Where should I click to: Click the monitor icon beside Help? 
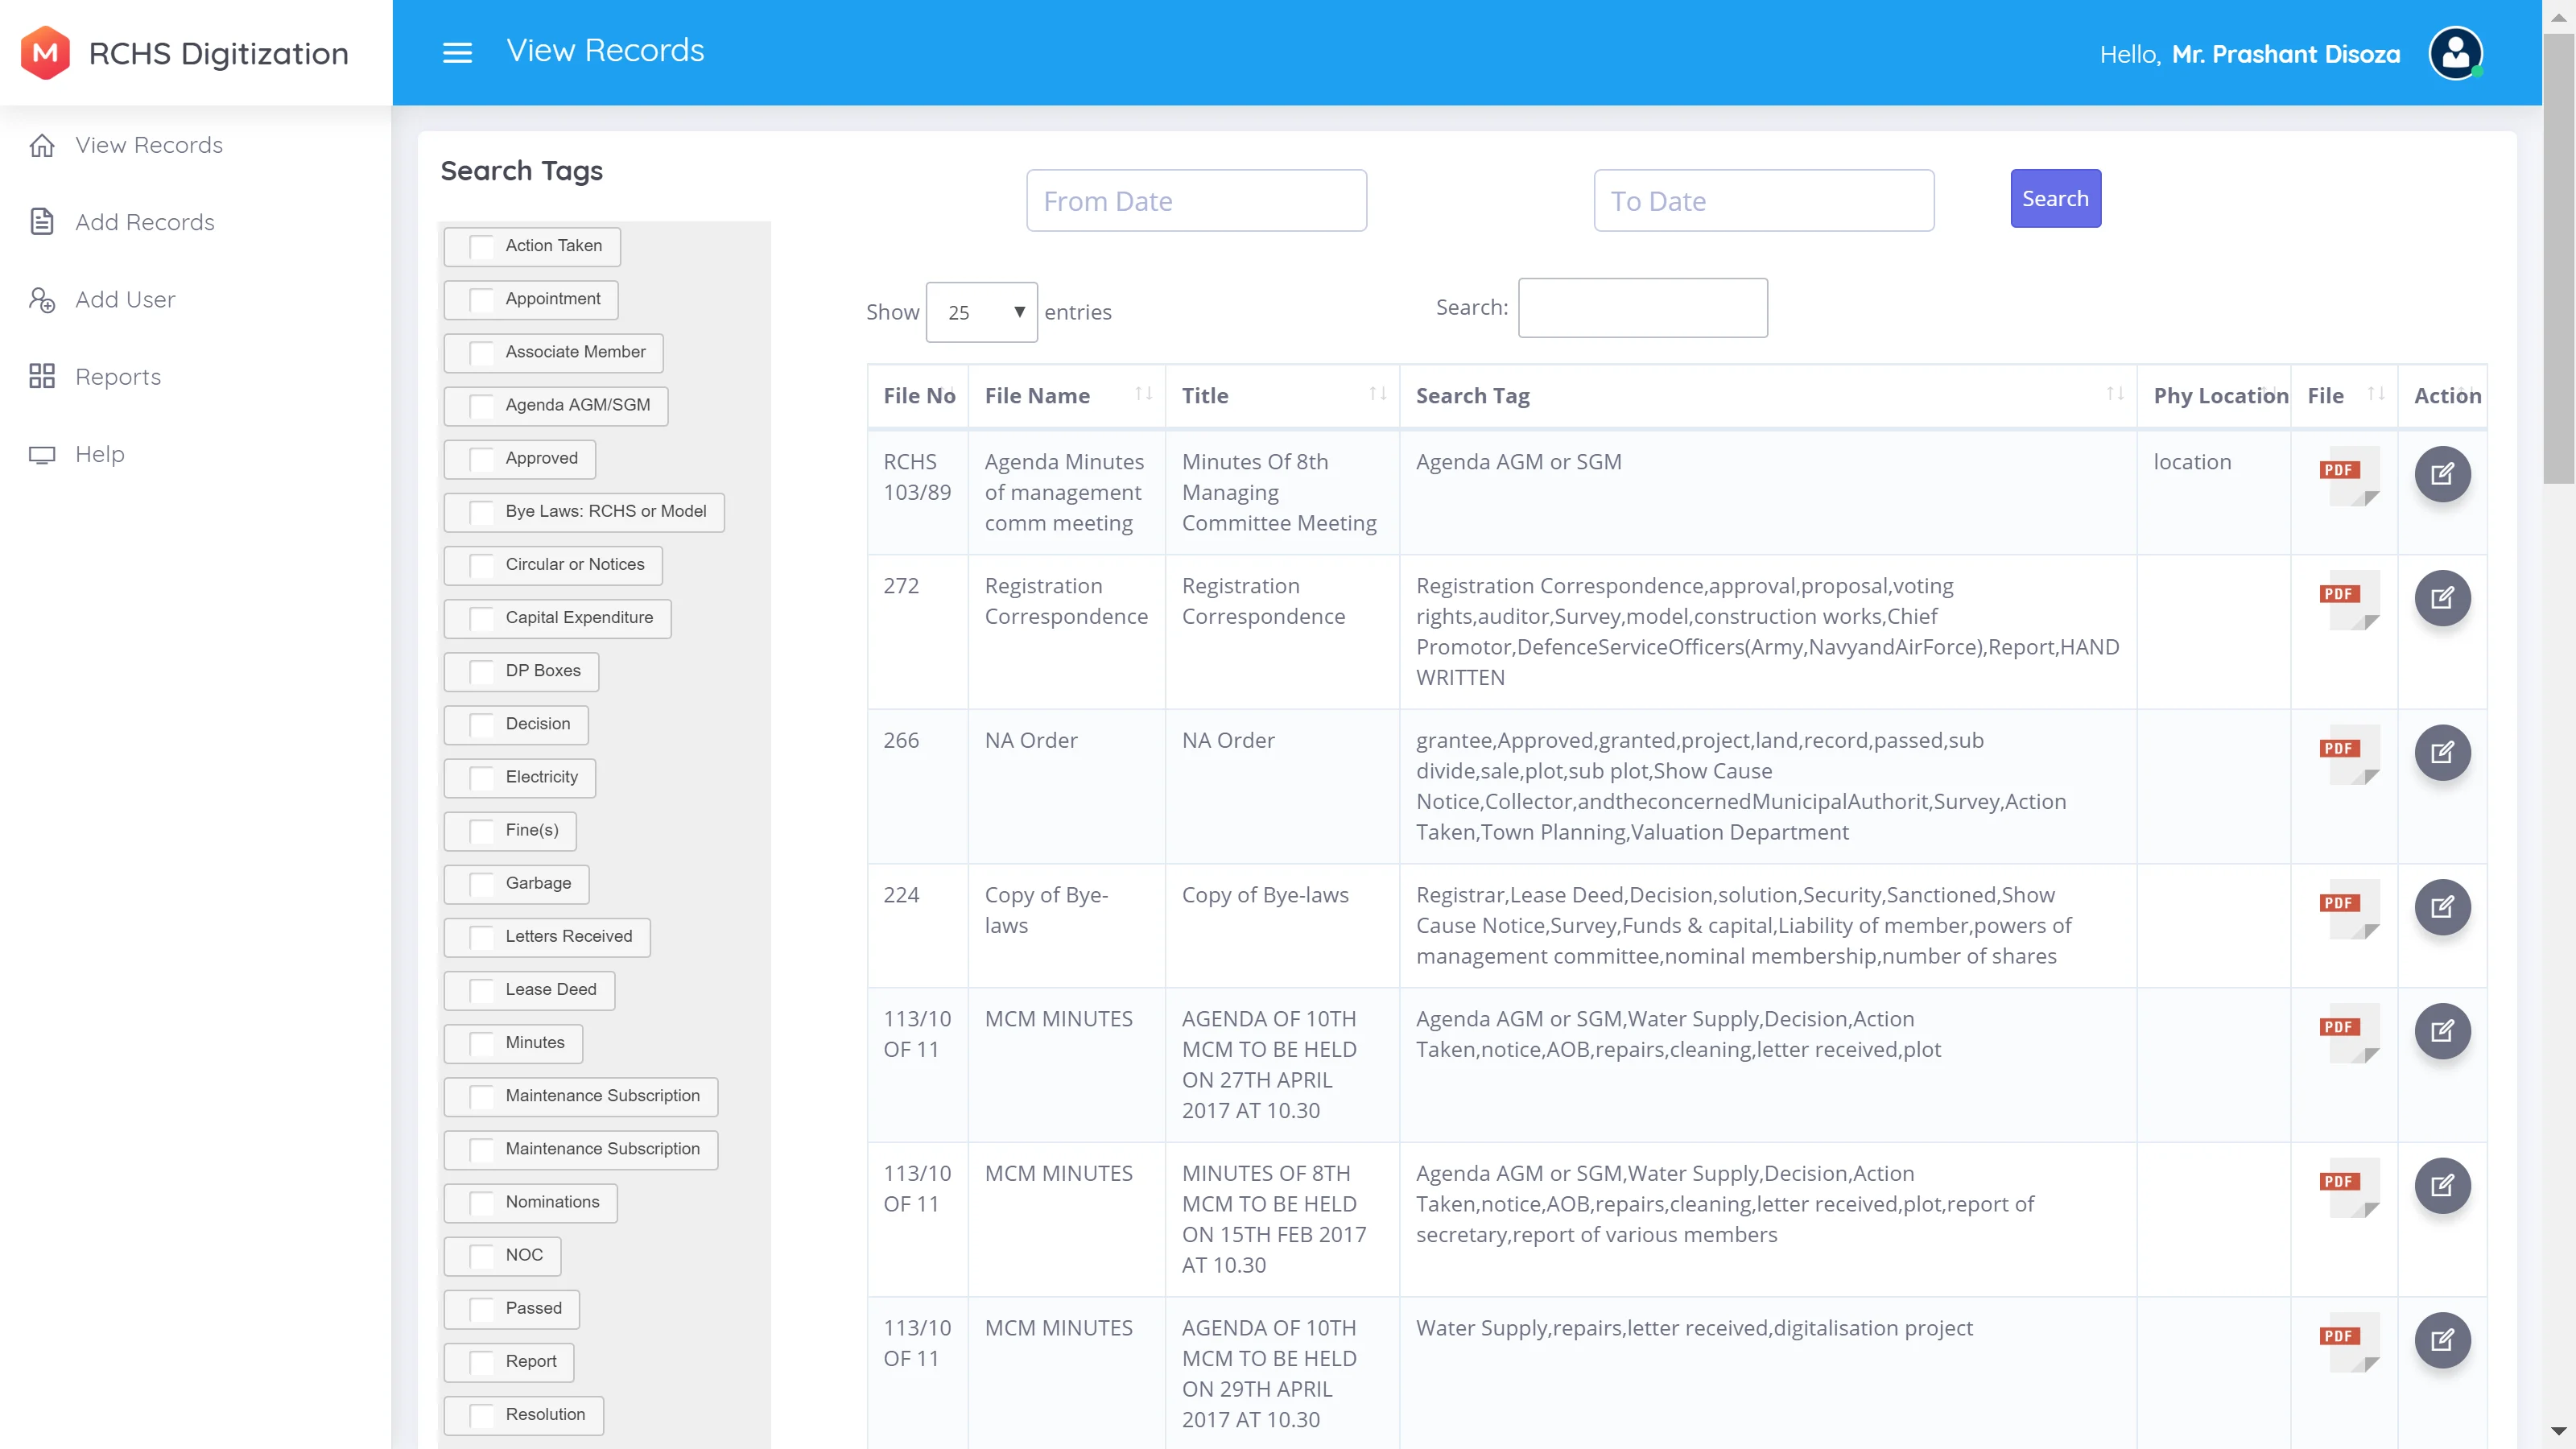tap(42, 454)
